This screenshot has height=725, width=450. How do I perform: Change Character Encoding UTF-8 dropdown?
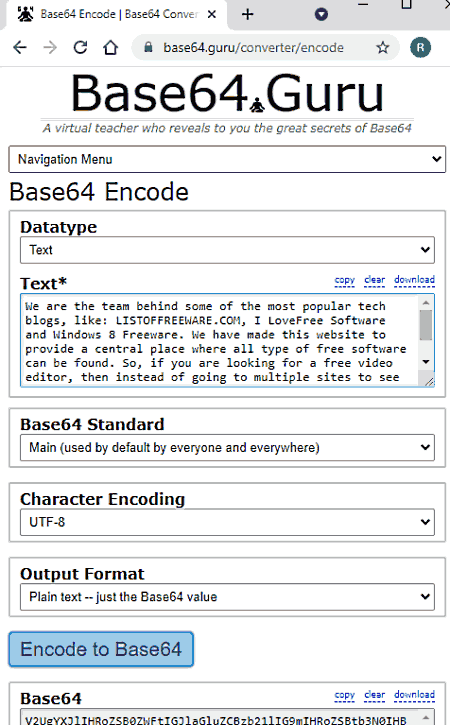pyautogui.click(x=227, y=522)
